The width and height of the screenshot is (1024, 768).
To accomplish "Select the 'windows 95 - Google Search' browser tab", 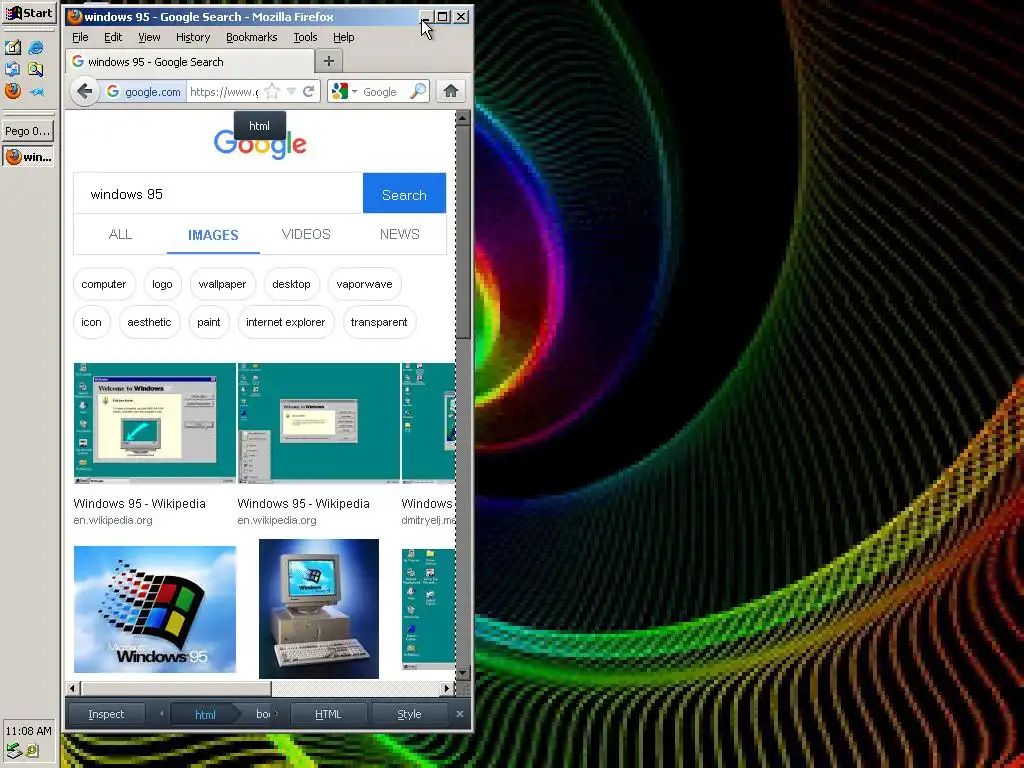I will point(189,61).
